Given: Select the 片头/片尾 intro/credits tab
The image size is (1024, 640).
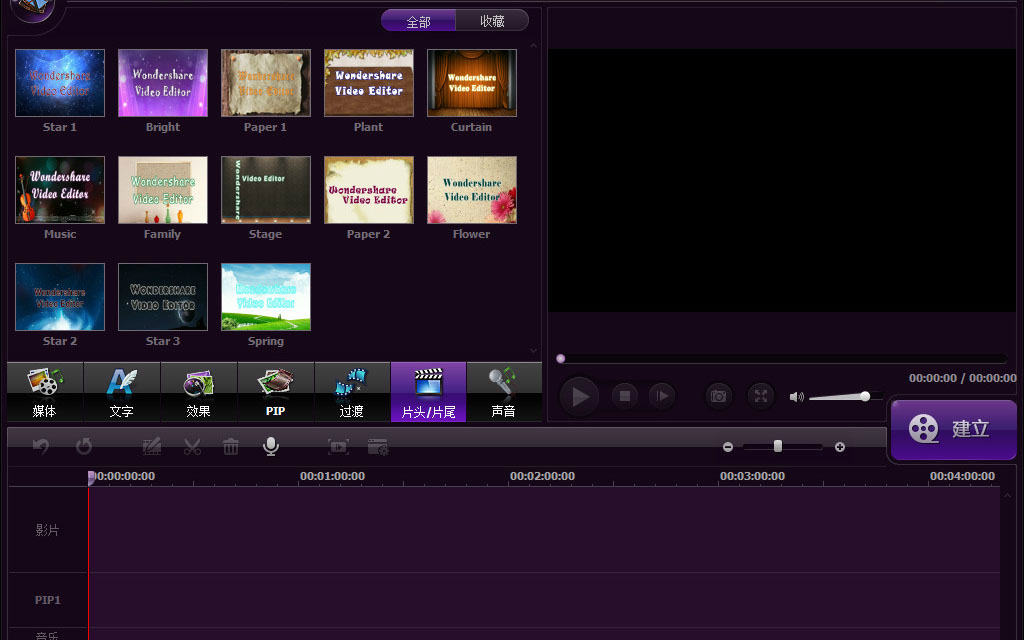Looking at the screenshot, I should tap(428, 392).
